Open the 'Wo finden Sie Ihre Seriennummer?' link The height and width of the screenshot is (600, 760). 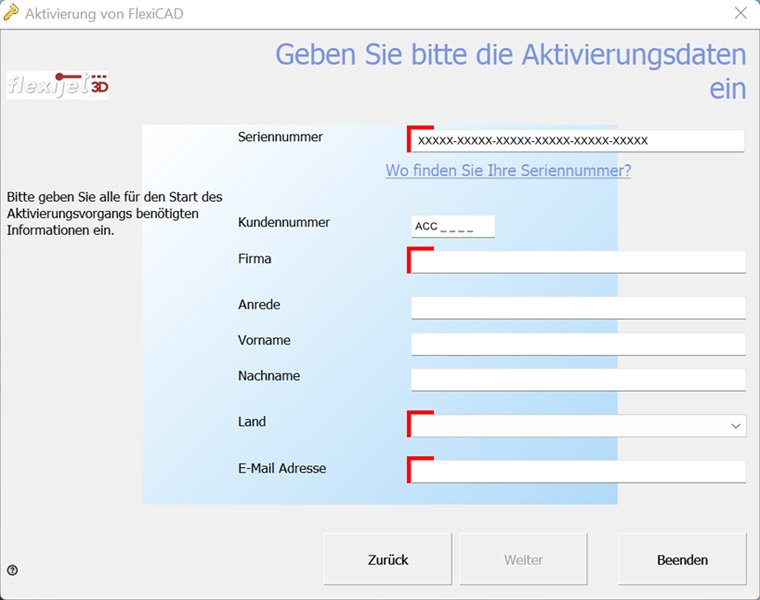pyautogui.click(x=508, y=170)
